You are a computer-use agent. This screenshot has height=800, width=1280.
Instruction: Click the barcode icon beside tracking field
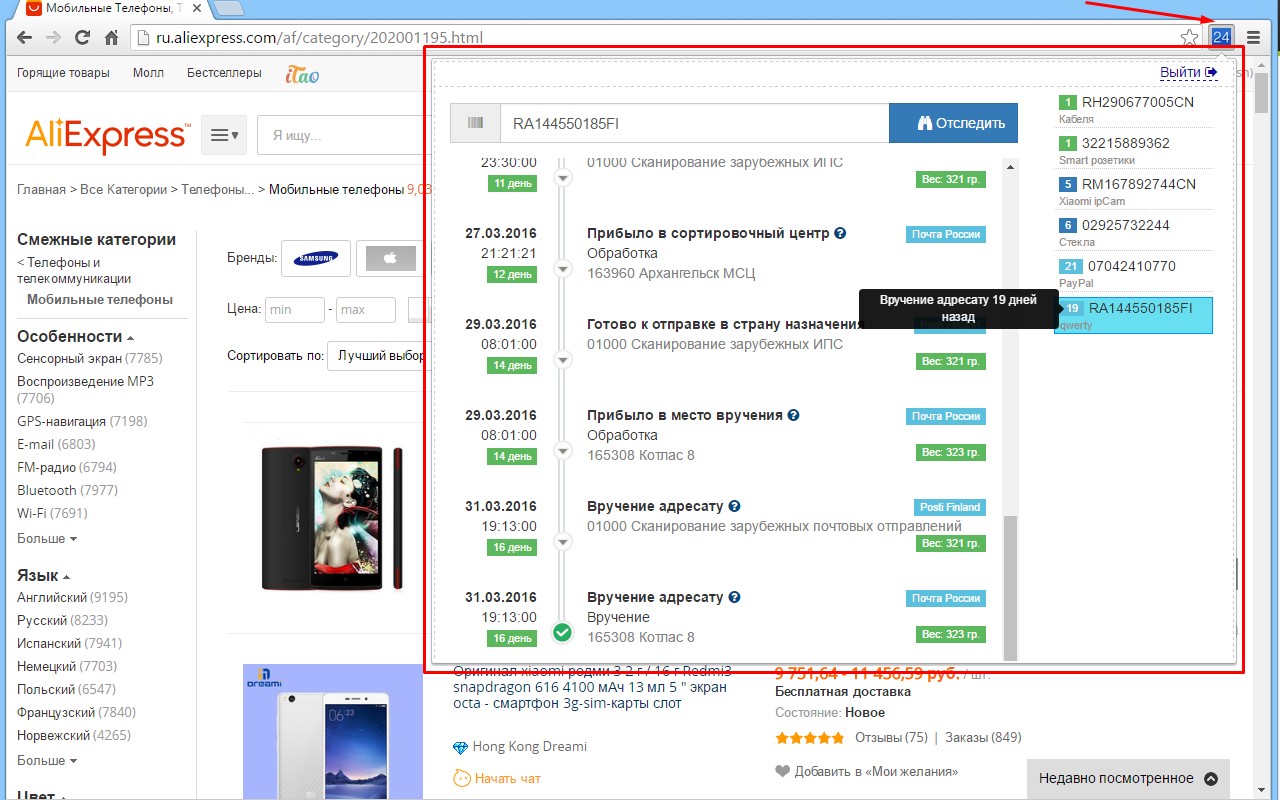475,123
